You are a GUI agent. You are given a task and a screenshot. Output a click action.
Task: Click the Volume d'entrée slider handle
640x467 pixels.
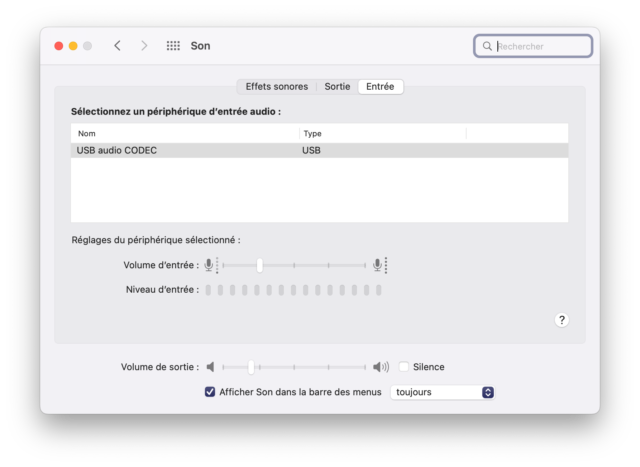pyautogui.click(x=260, y=265)
